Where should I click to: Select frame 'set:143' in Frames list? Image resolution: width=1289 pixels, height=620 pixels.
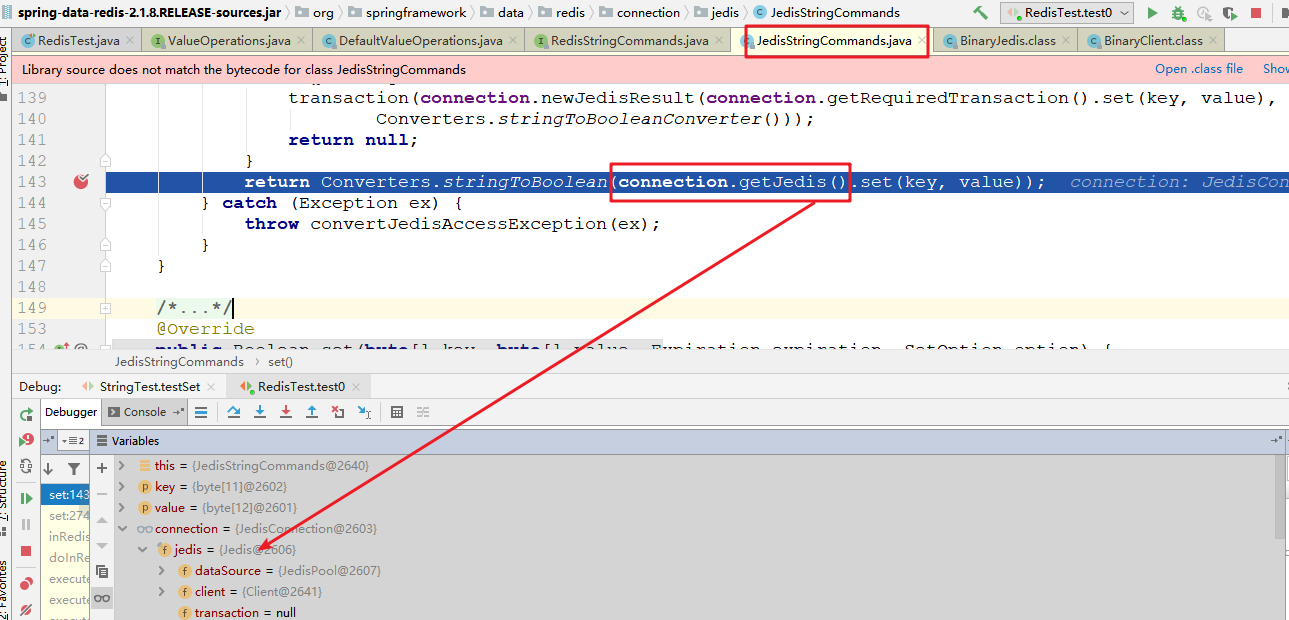pos(66,495)
